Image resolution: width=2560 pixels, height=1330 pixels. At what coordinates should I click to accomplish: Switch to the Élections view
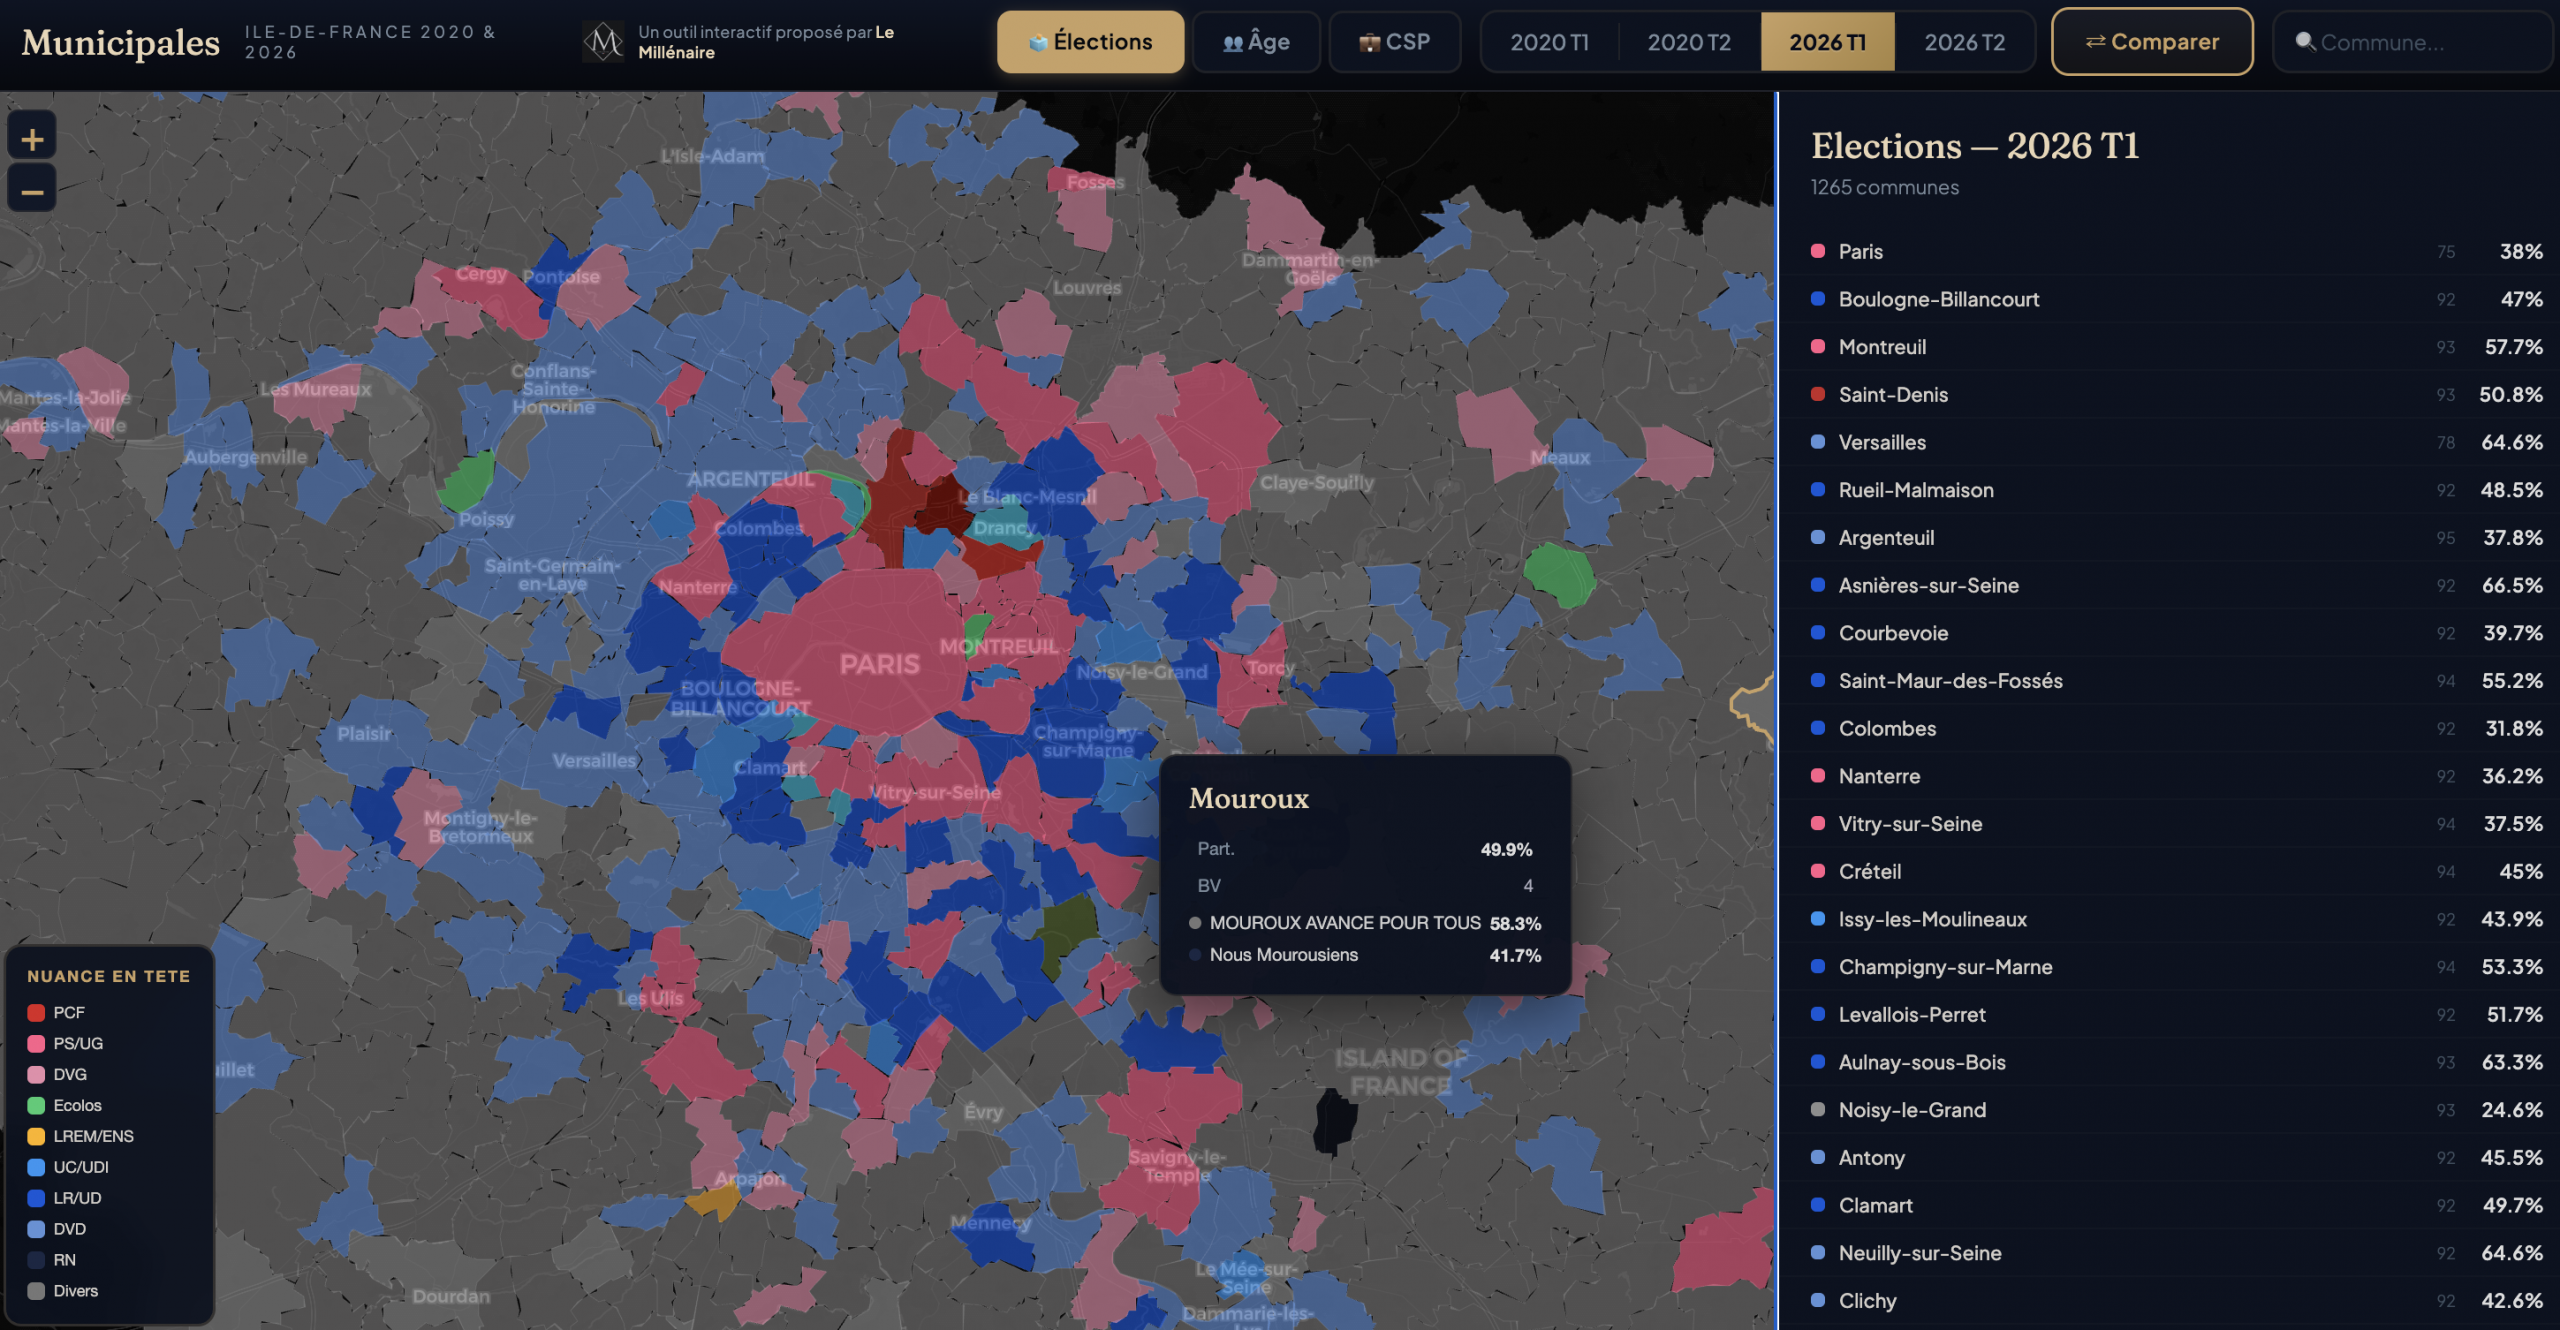click(1090, 42)
